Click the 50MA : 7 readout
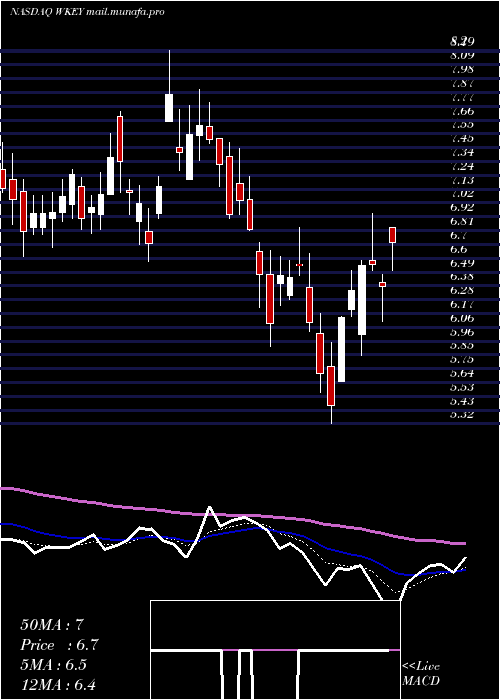 tap(52, 625)
